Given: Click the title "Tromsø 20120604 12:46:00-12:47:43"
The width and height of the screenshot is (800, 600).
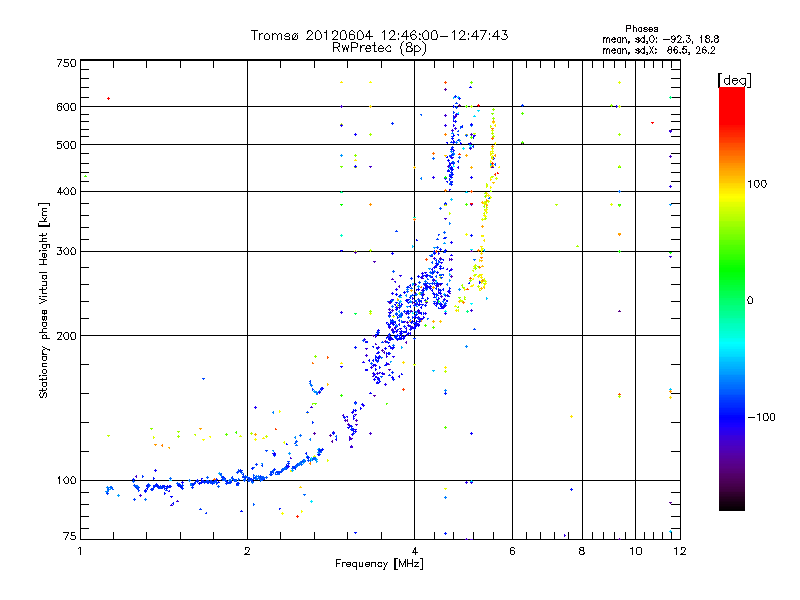Looking at the screenshot, I should coord(379,35).
